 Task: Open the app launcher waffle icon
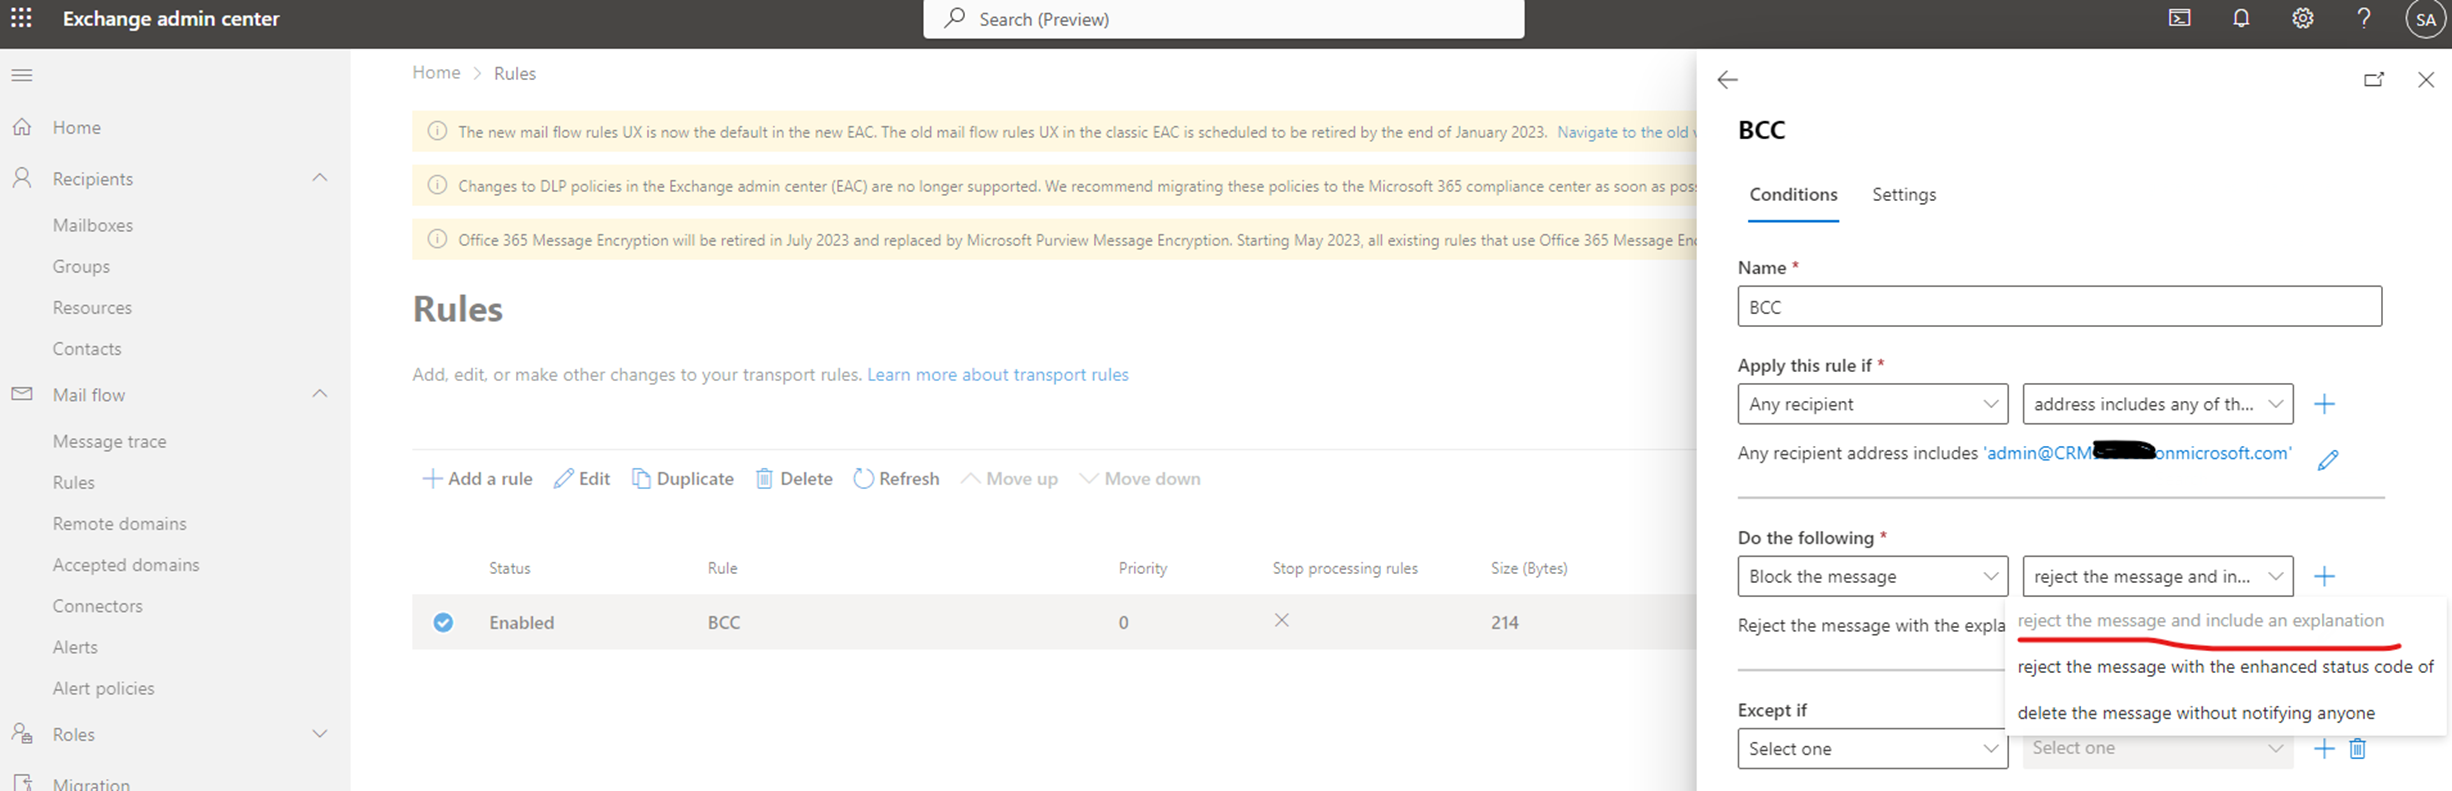click(x=21, y=18)
